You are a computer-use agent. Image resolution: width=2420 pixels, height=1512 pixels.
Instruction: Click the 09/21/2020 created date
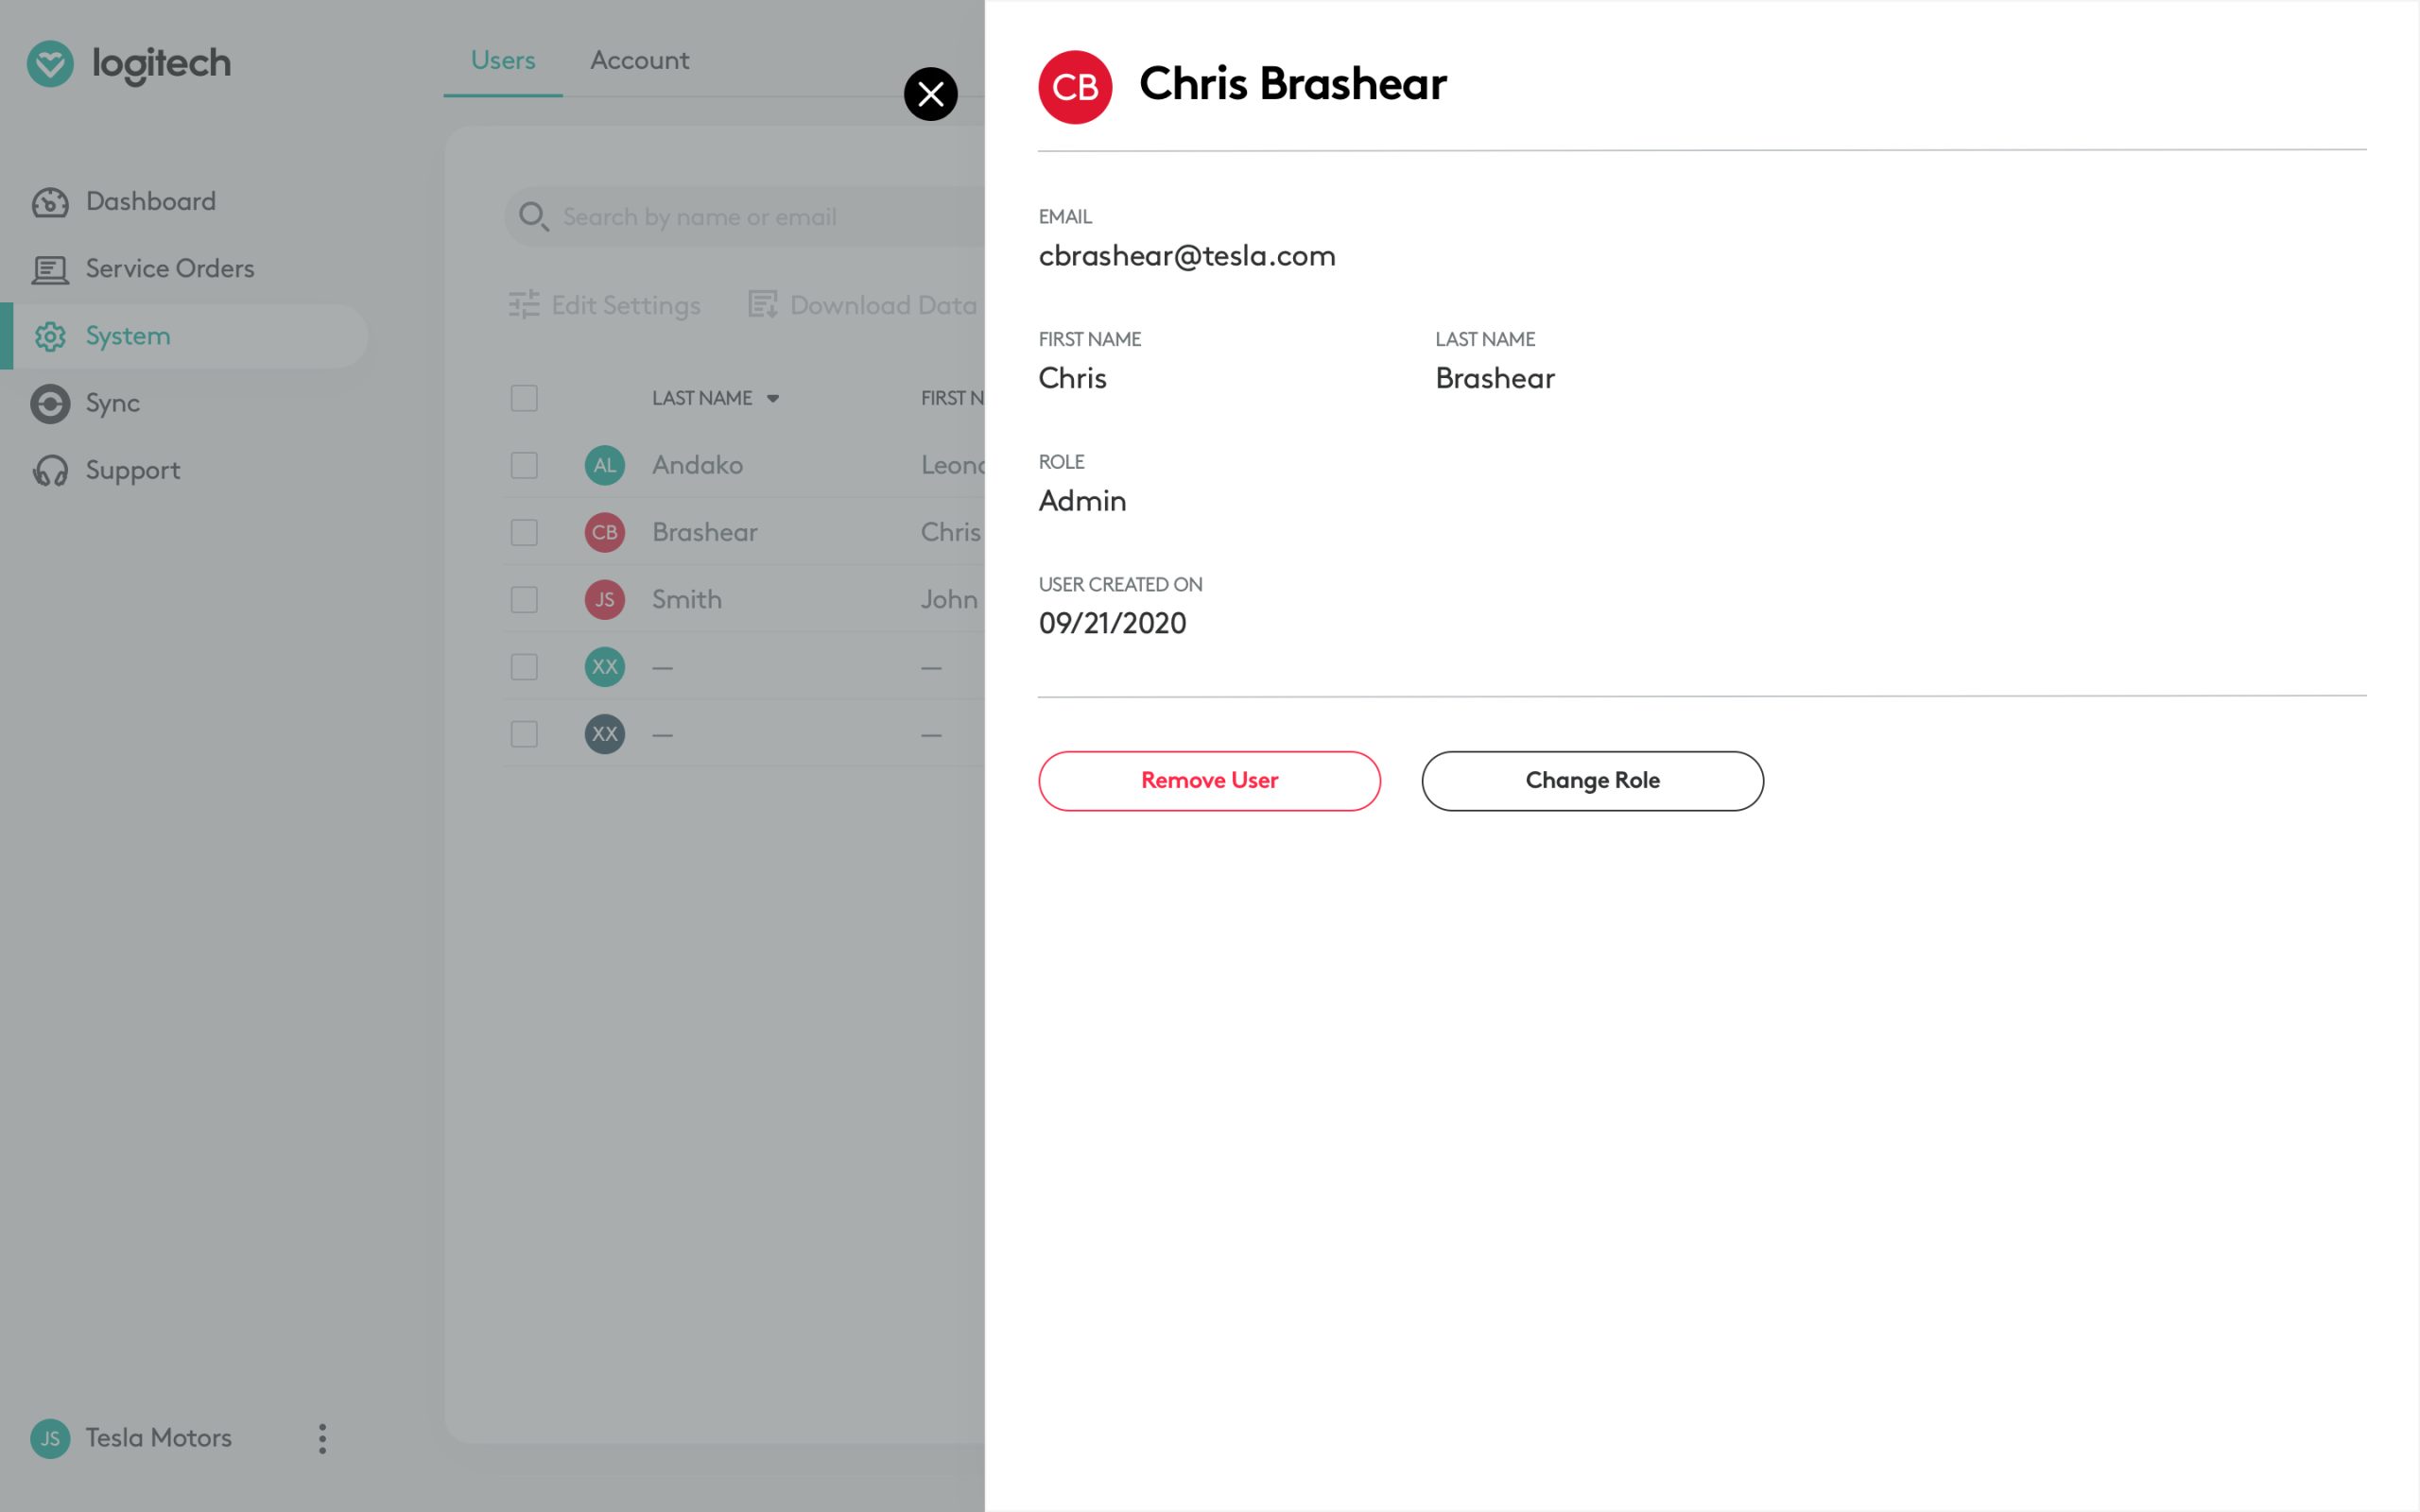point(1112,624)
